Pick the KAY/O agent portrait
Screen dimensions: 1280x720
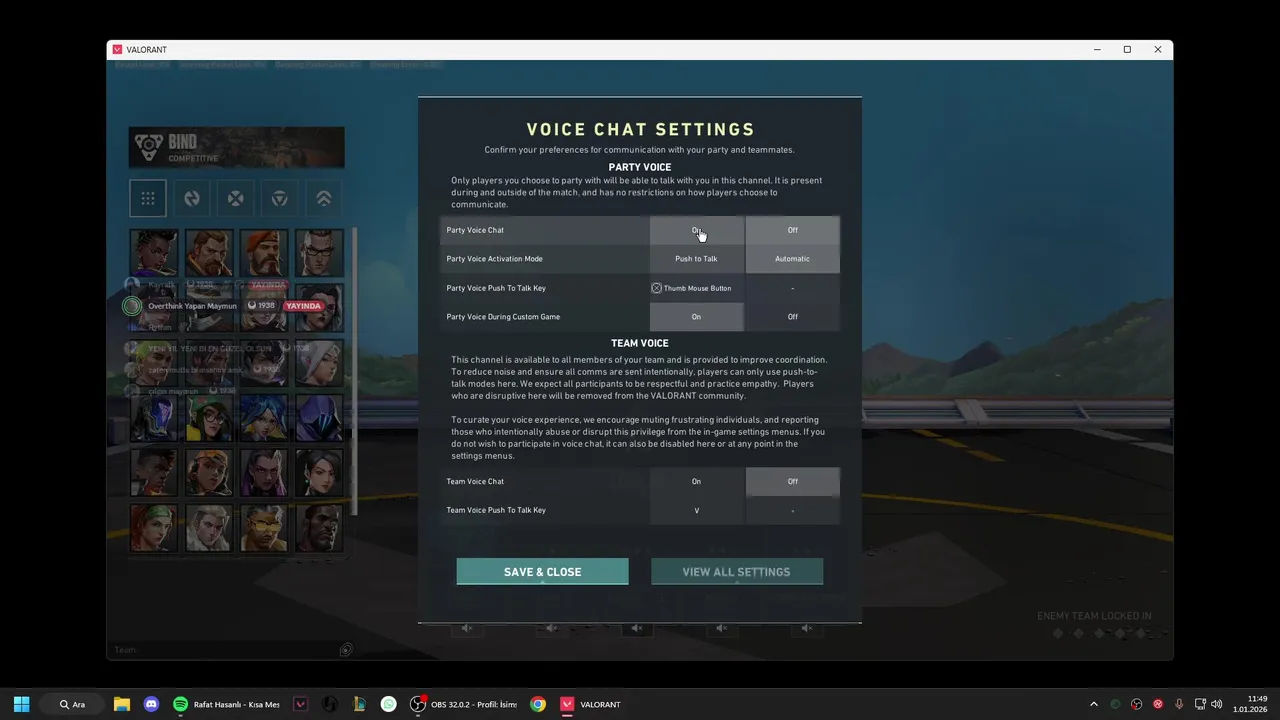pos(153,418)
